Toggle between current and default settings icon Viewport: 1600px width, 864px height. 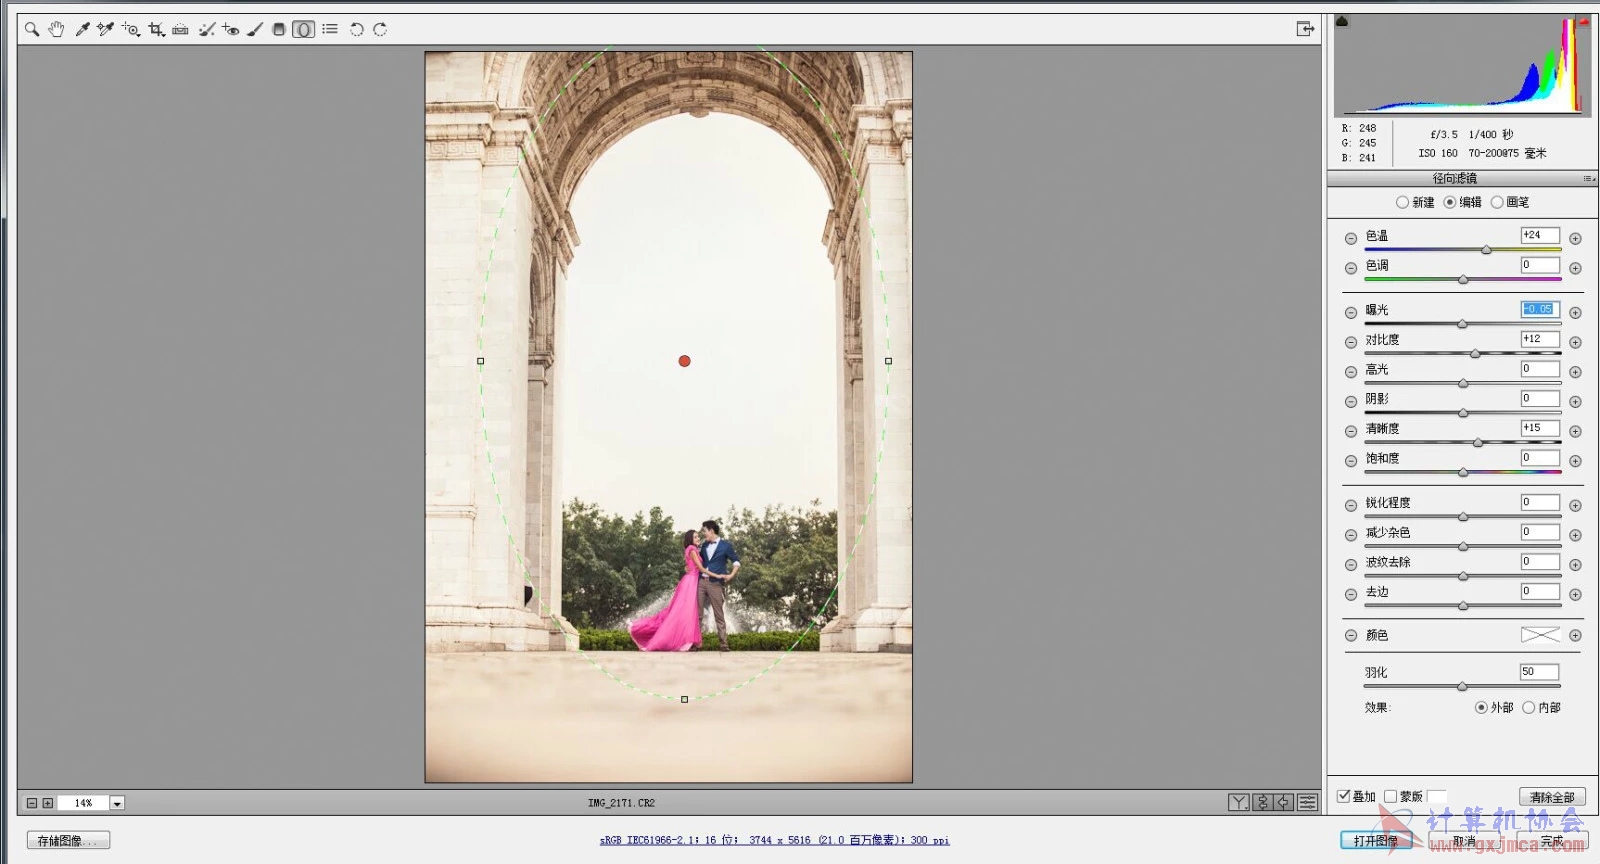point(1307,802)
